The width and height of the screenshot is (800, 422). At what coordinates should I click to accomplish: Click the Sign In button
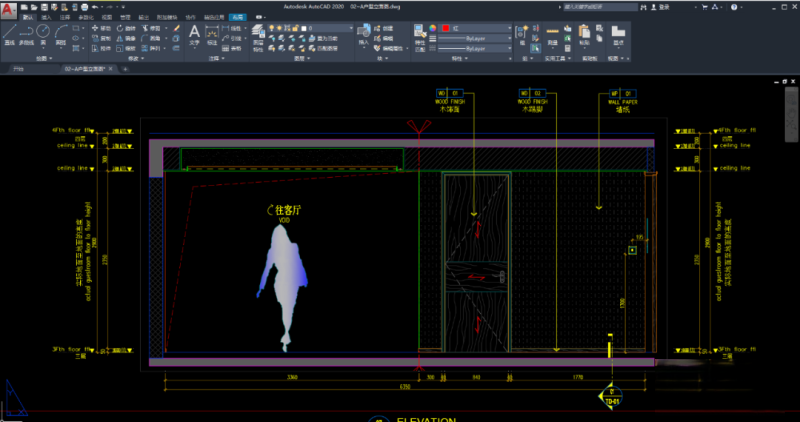(660, 7)
